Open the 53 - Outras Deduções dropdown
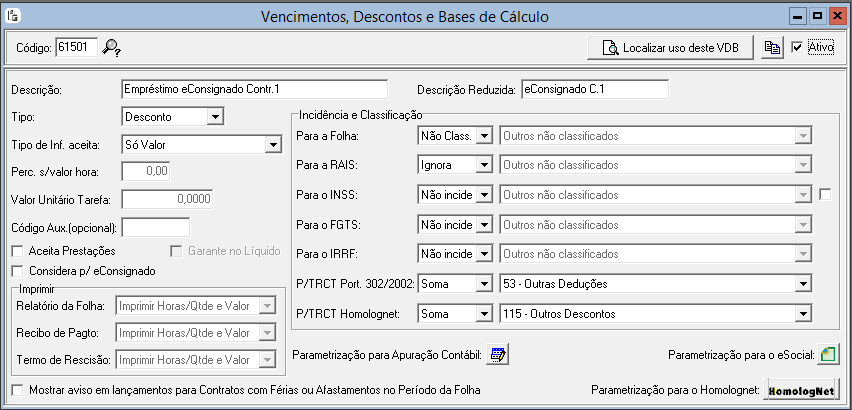852x410 pixels. (803, 283)
